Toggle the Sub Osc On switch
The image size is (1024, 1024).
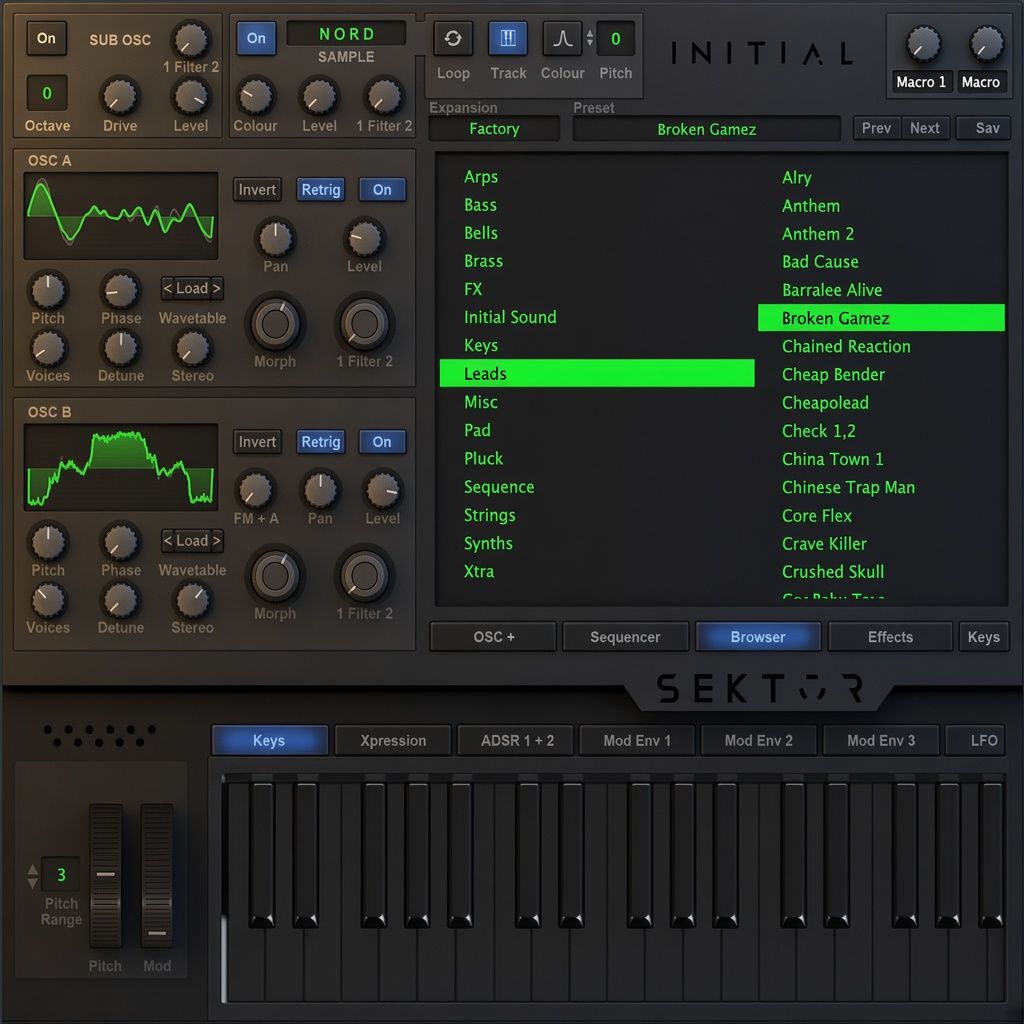[x=46, y=38]
